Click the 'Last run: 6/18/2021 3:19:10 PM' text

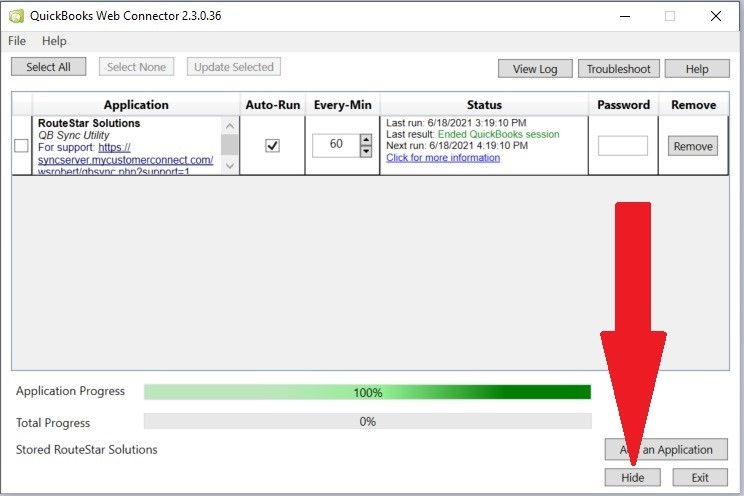point(456,123)
